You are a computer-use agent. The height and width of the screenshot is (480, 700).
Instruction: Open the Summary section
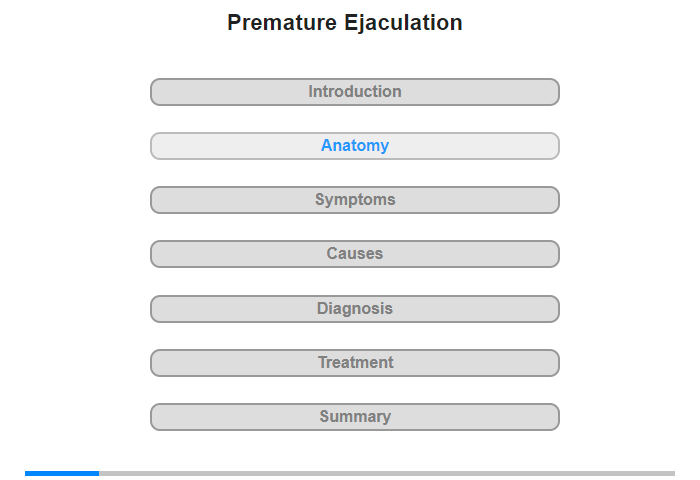354,417
